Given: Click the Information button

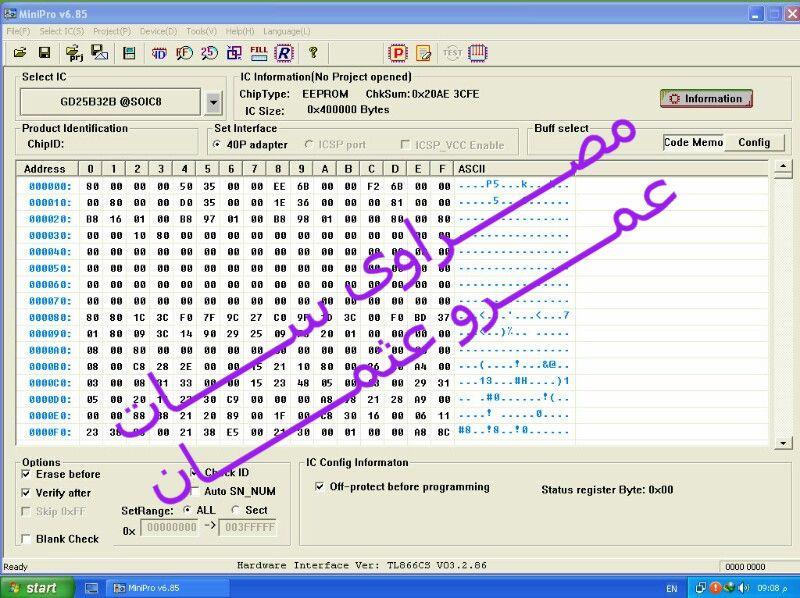Looking at the screenshot, I should tap(706, 98).
